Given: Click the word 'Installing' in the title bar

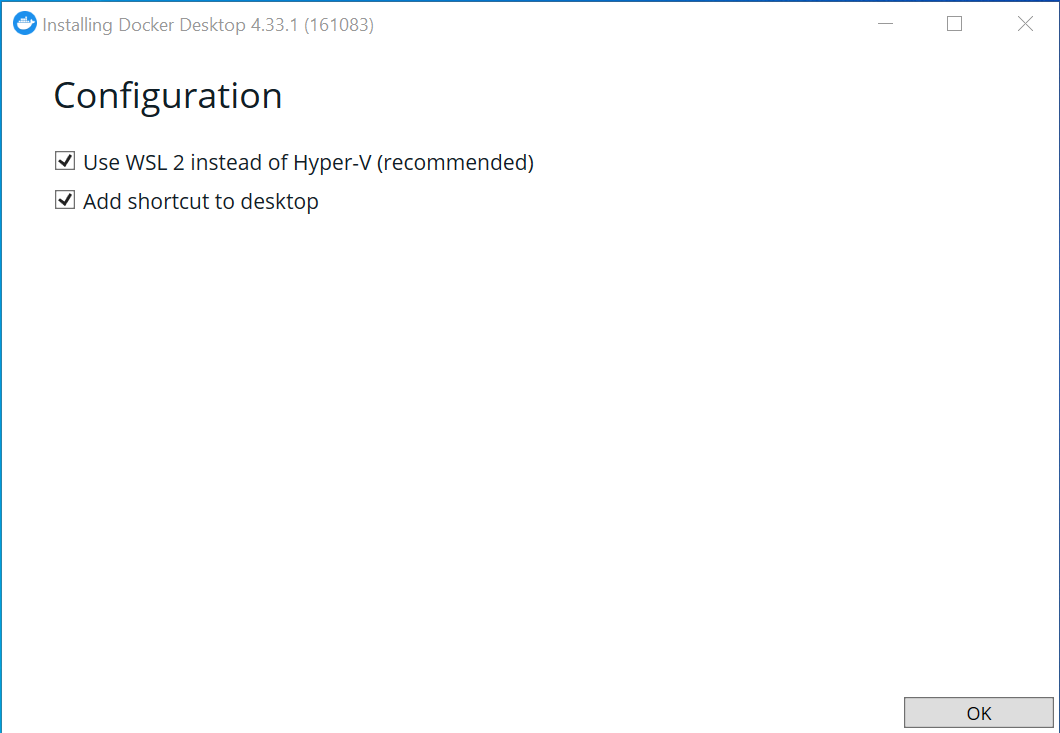Looking at the screenshot, I should coord(78,25).
